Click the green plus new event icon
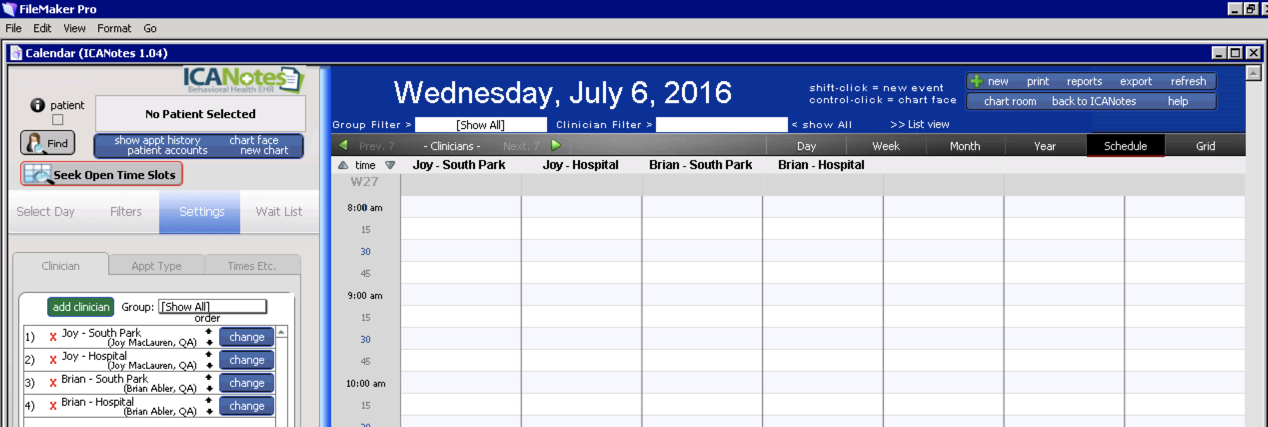The height and width of the screenshot is (427, 1268). coord(977,82)
